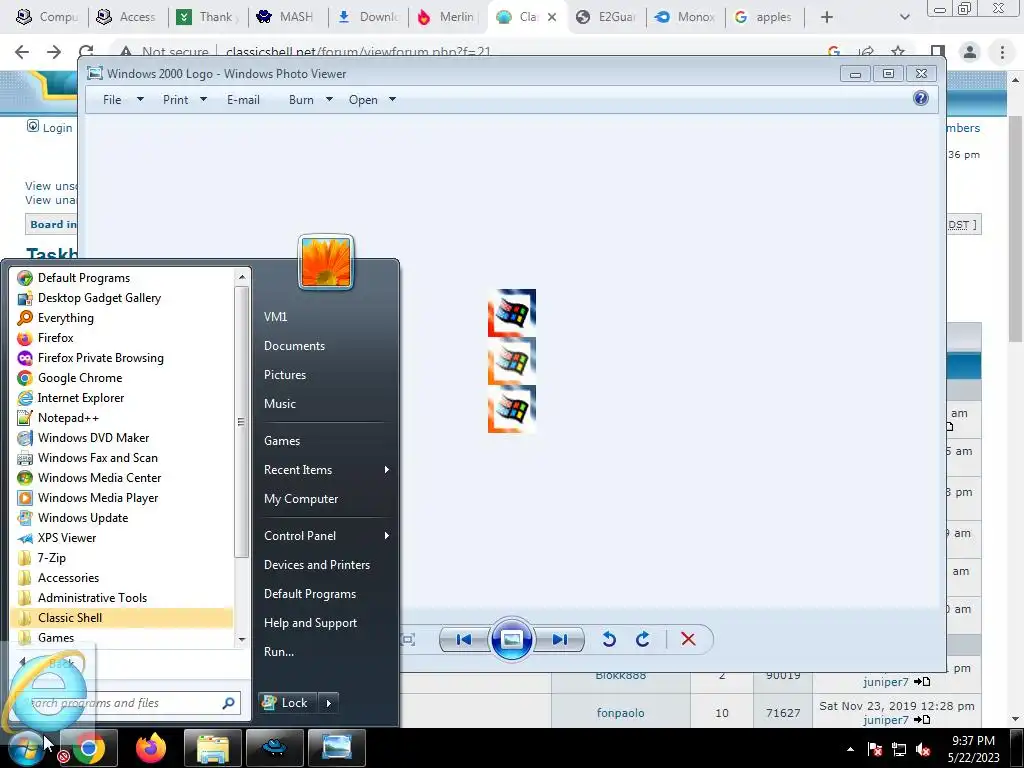Open File Explorer from the taskbar
The height and width of the screenshot is (768, 1024).
213,748
